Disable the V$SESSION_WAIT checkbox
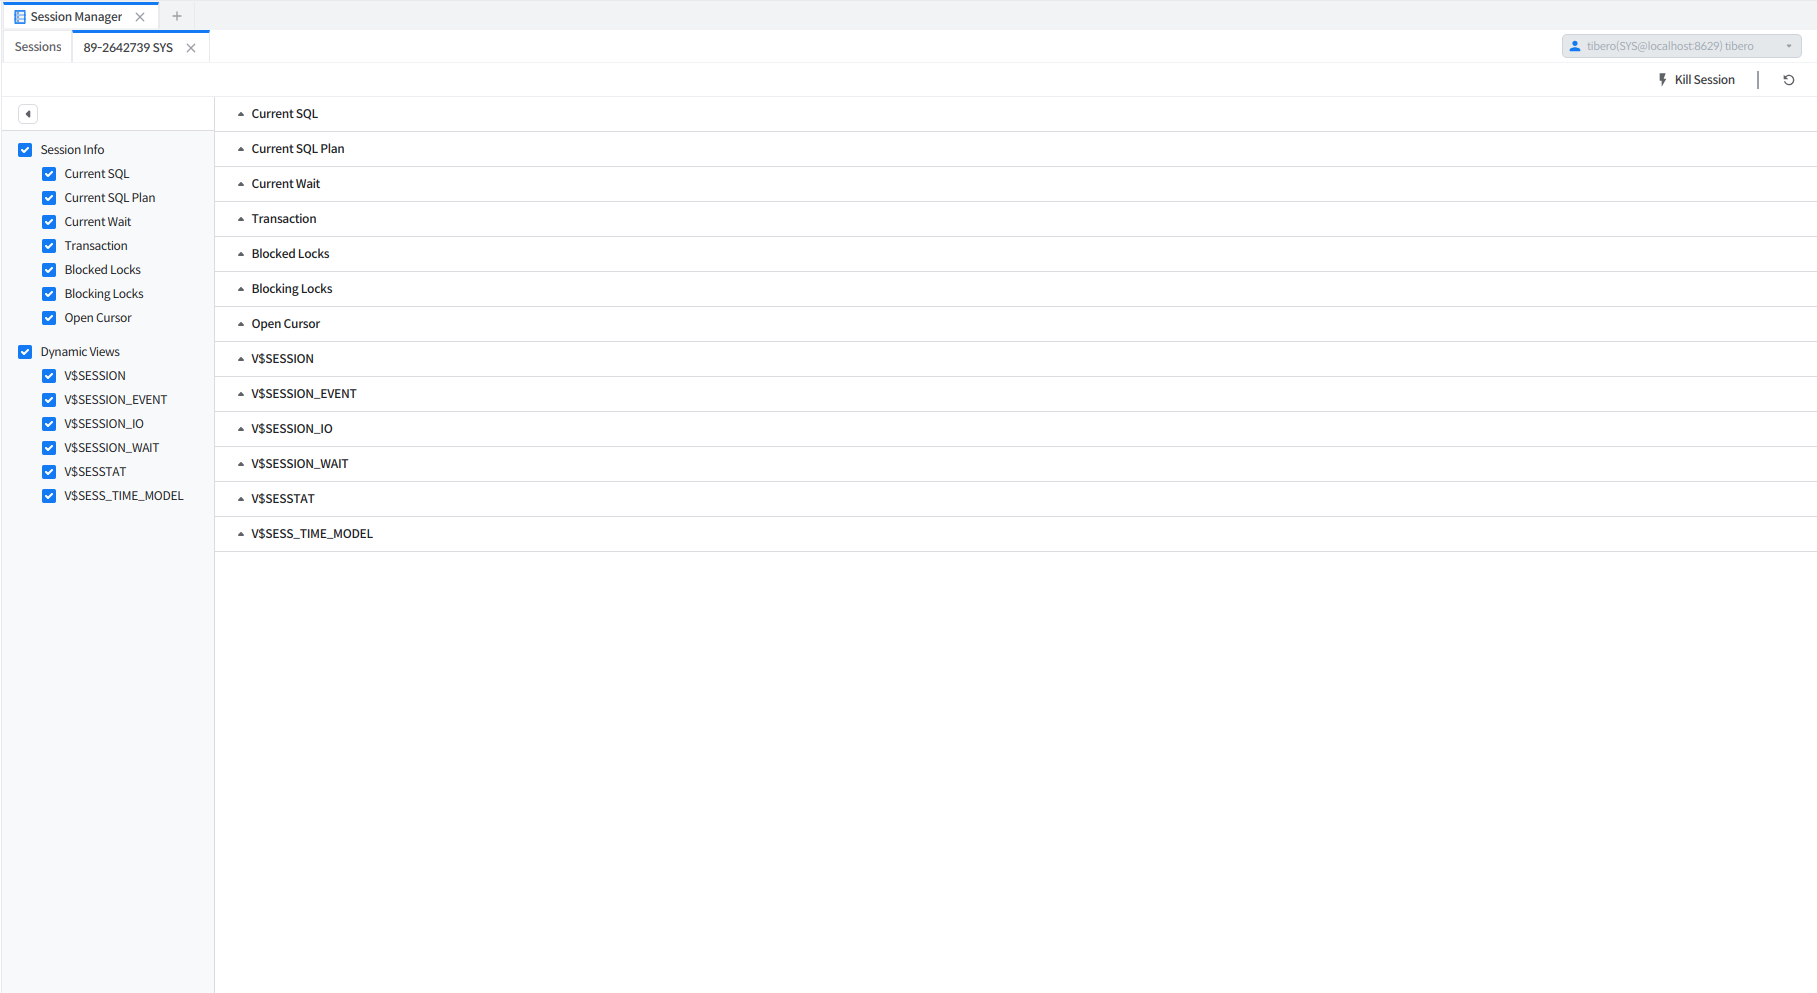1817x993 pixels. (49, 448)
